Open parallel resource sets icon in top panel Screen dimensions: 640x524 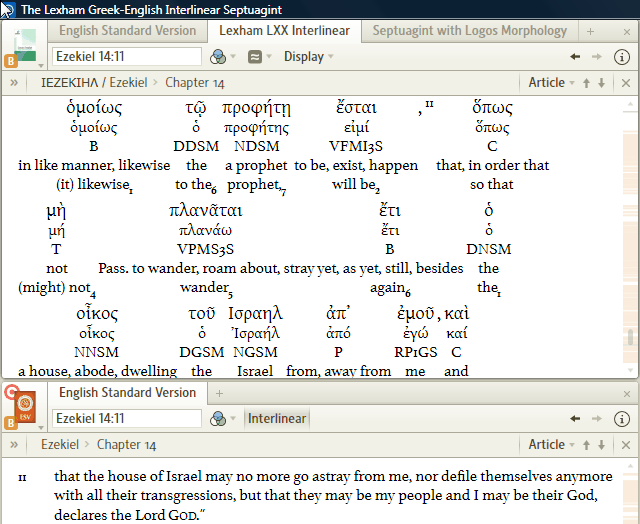tap(255, 57)
